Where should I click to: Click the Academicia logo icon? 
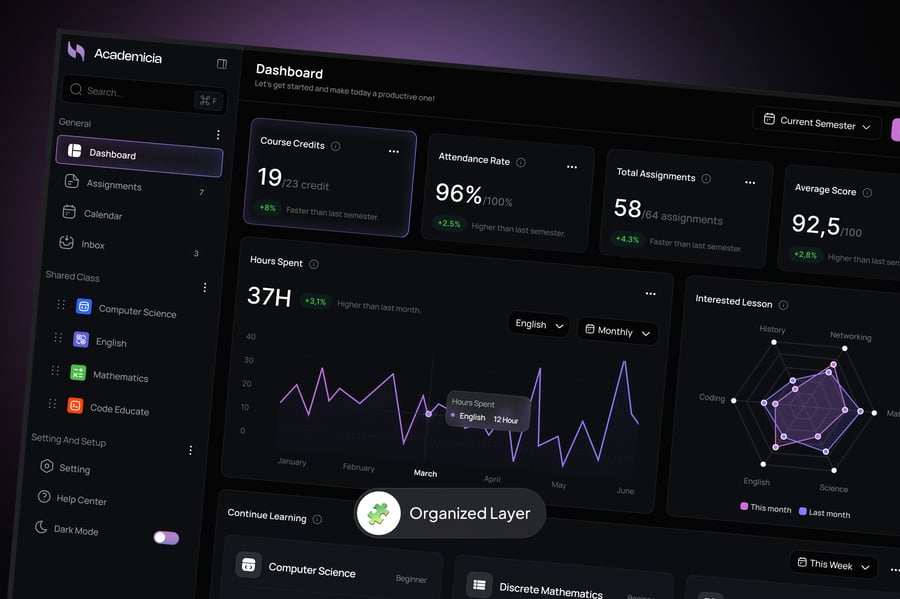click(76, 50)
